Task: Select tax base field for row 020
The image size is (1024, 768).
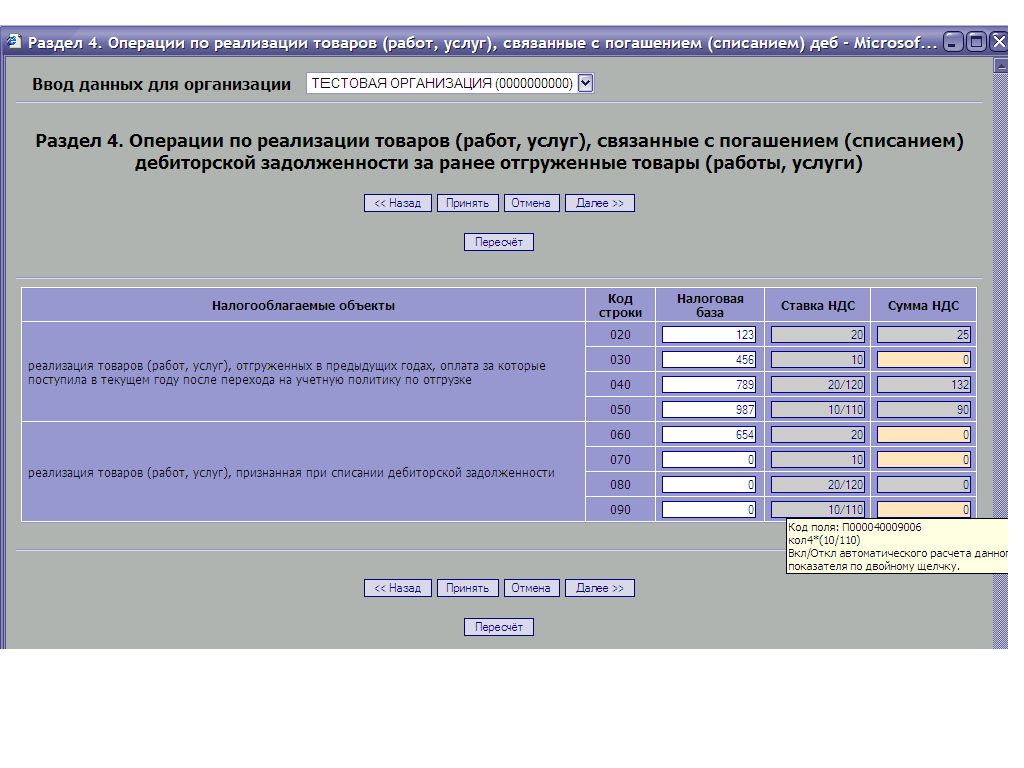Action: [709, 335]
